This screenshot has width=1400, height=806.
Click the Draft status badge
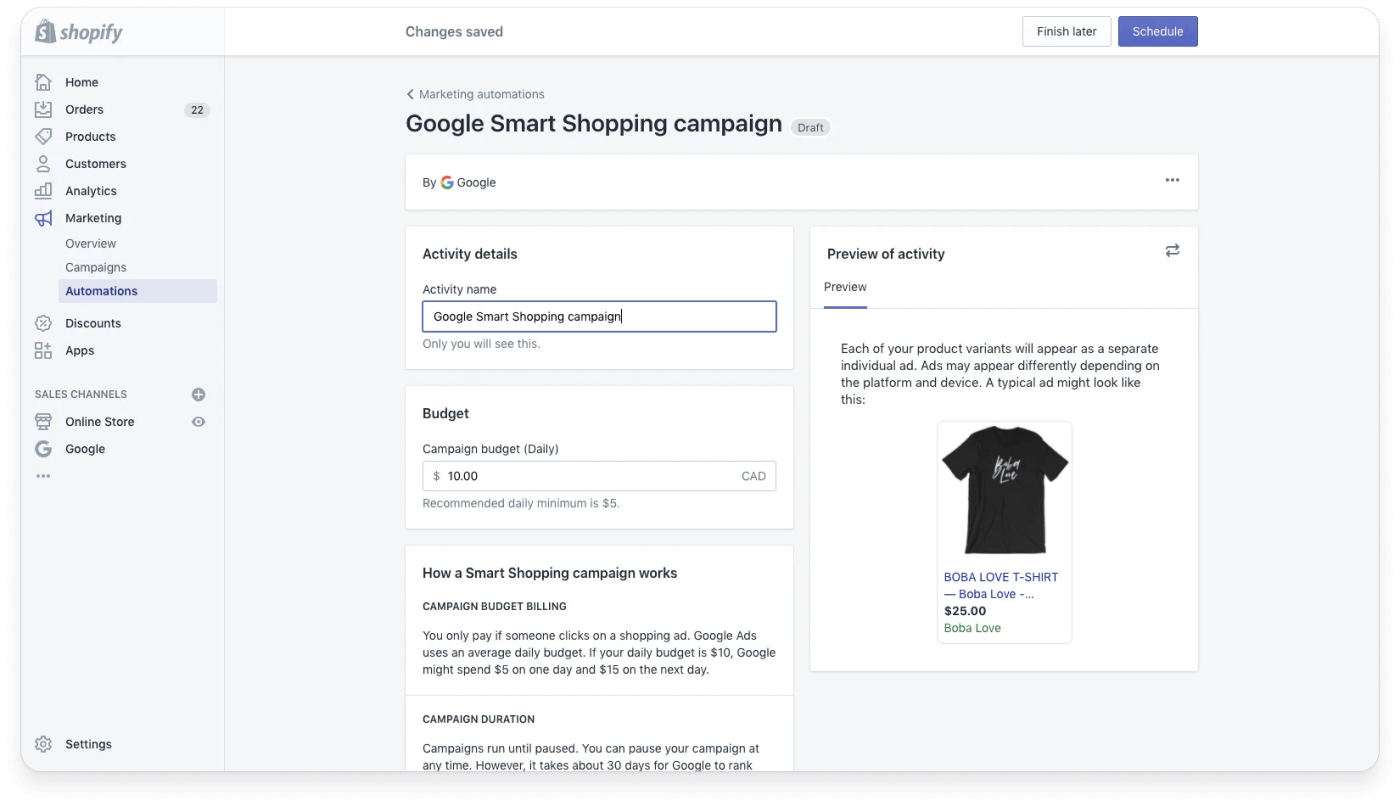810,127
